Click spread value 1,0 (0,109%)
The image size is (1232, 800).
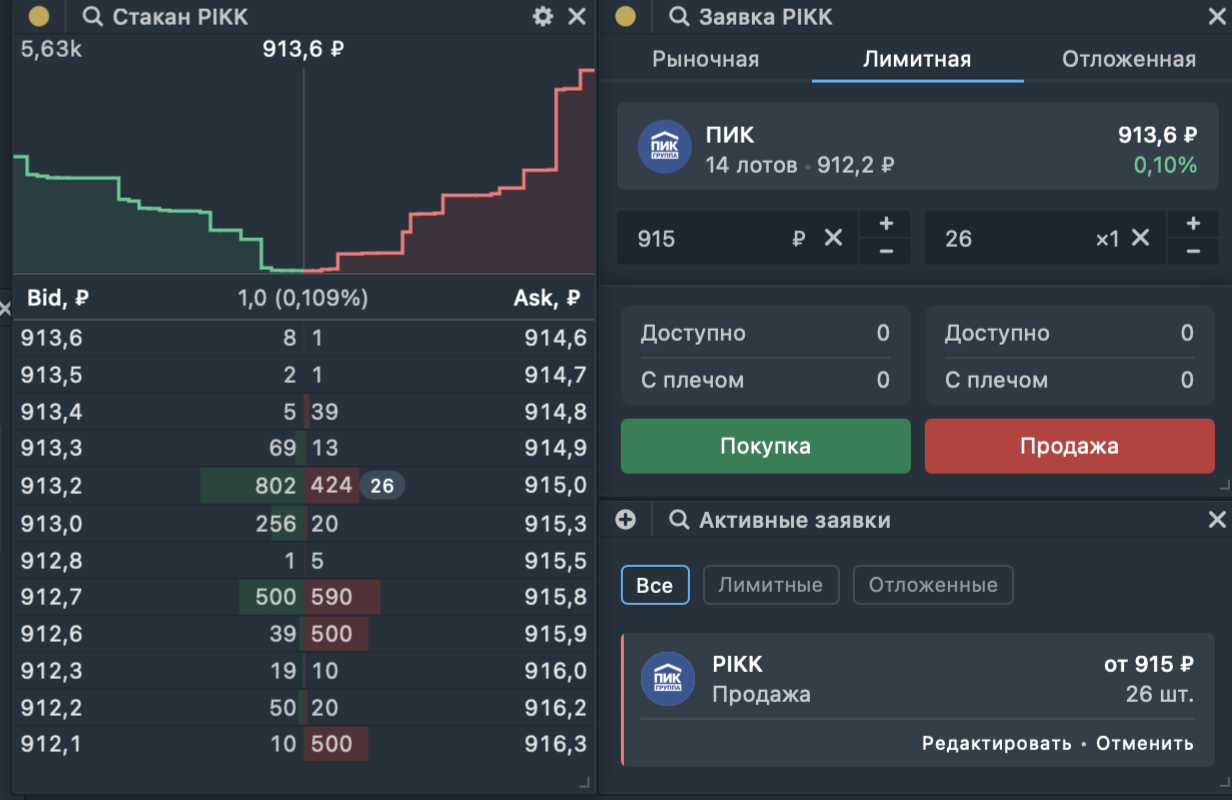303,297
